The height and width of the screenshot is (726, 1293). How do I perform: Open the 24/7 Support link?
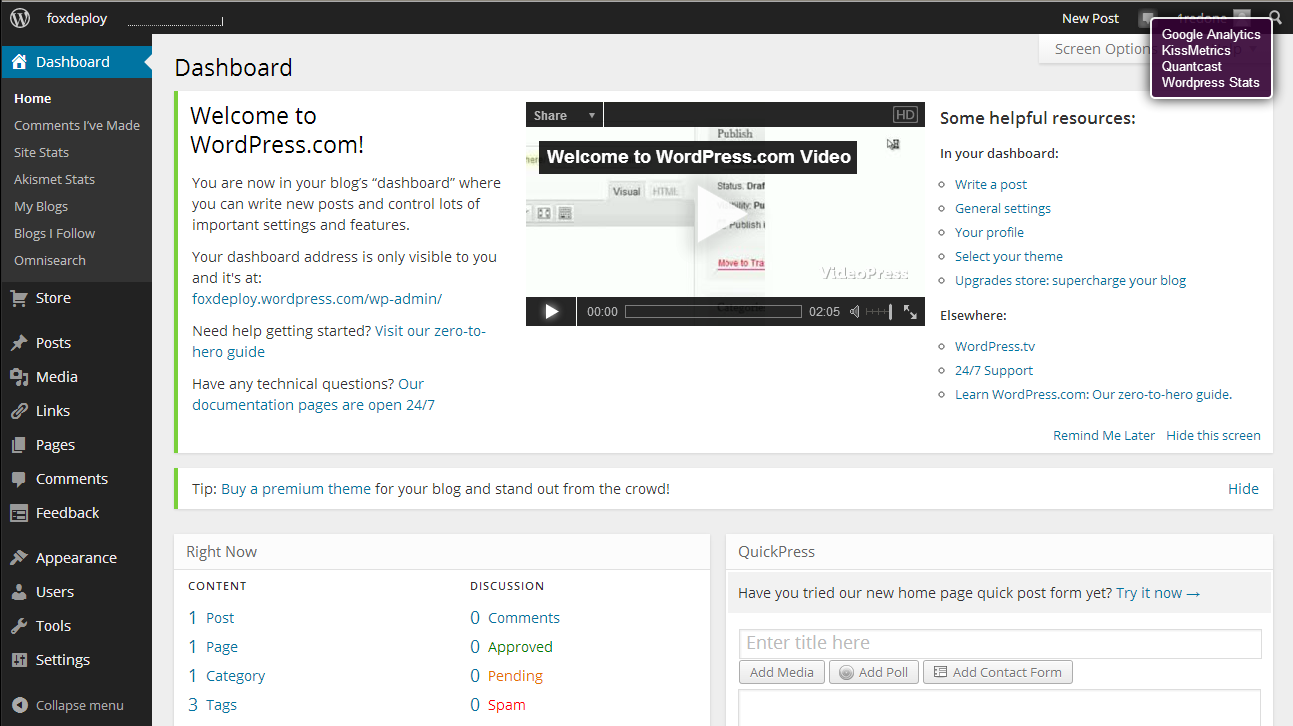pyautogui.click(x=994, y=370)
